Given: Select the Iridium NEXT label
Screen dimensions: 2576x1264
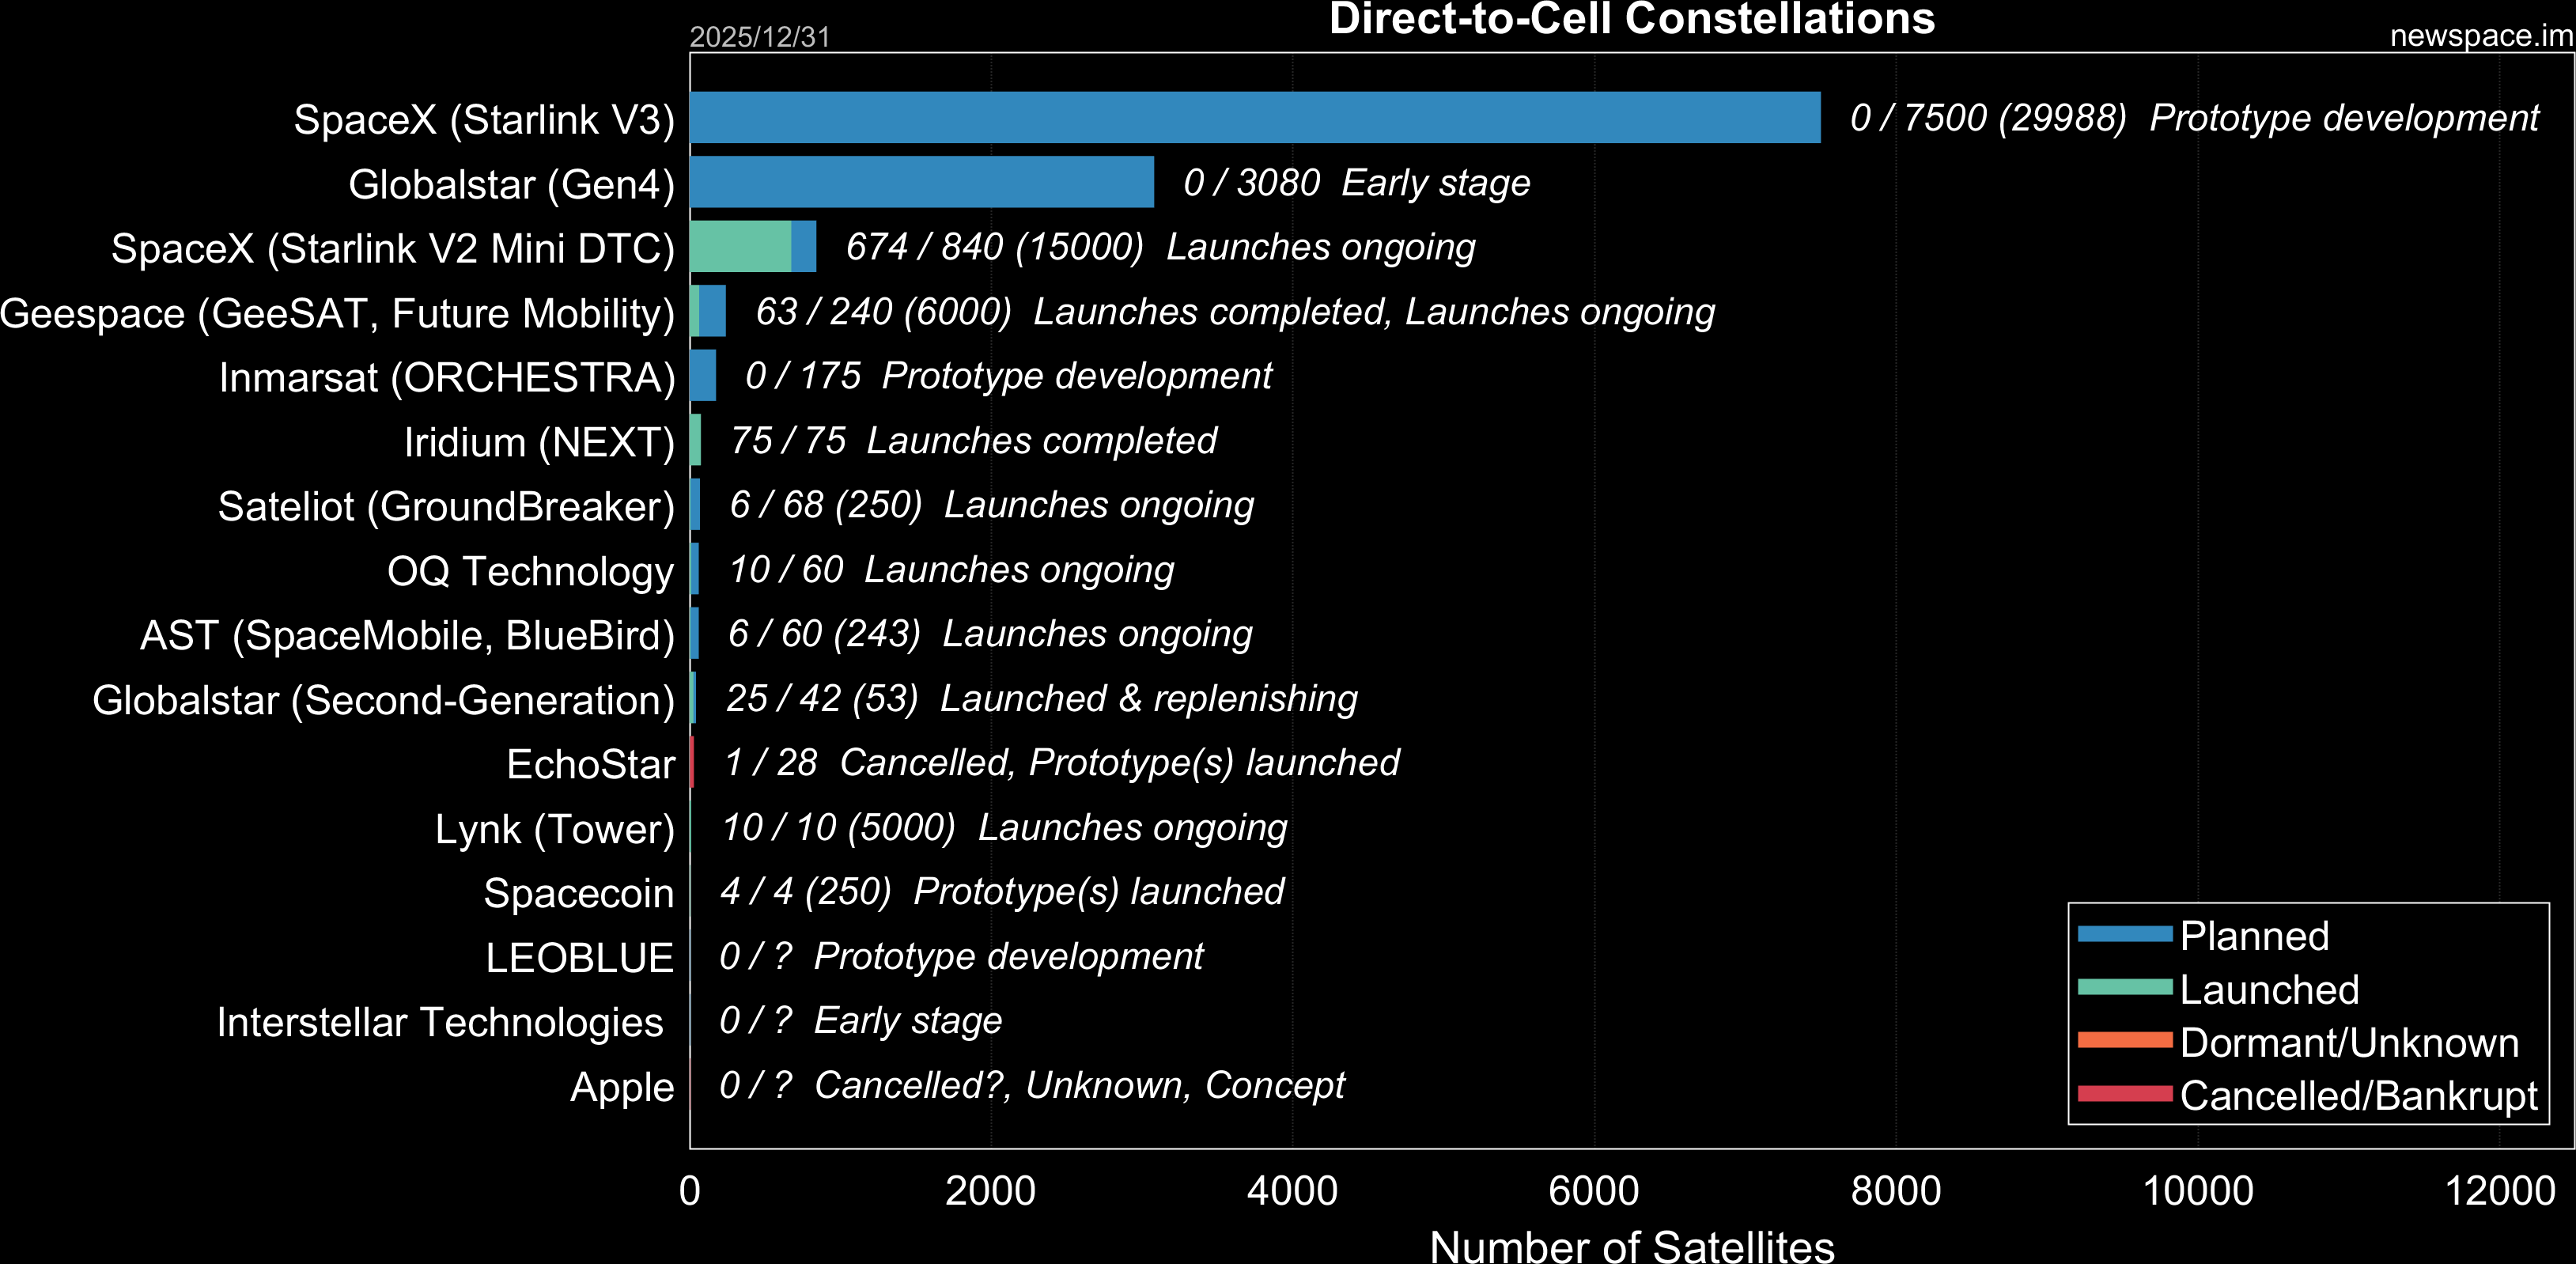Looking at the screenshot, I should [x=539, y=442].
